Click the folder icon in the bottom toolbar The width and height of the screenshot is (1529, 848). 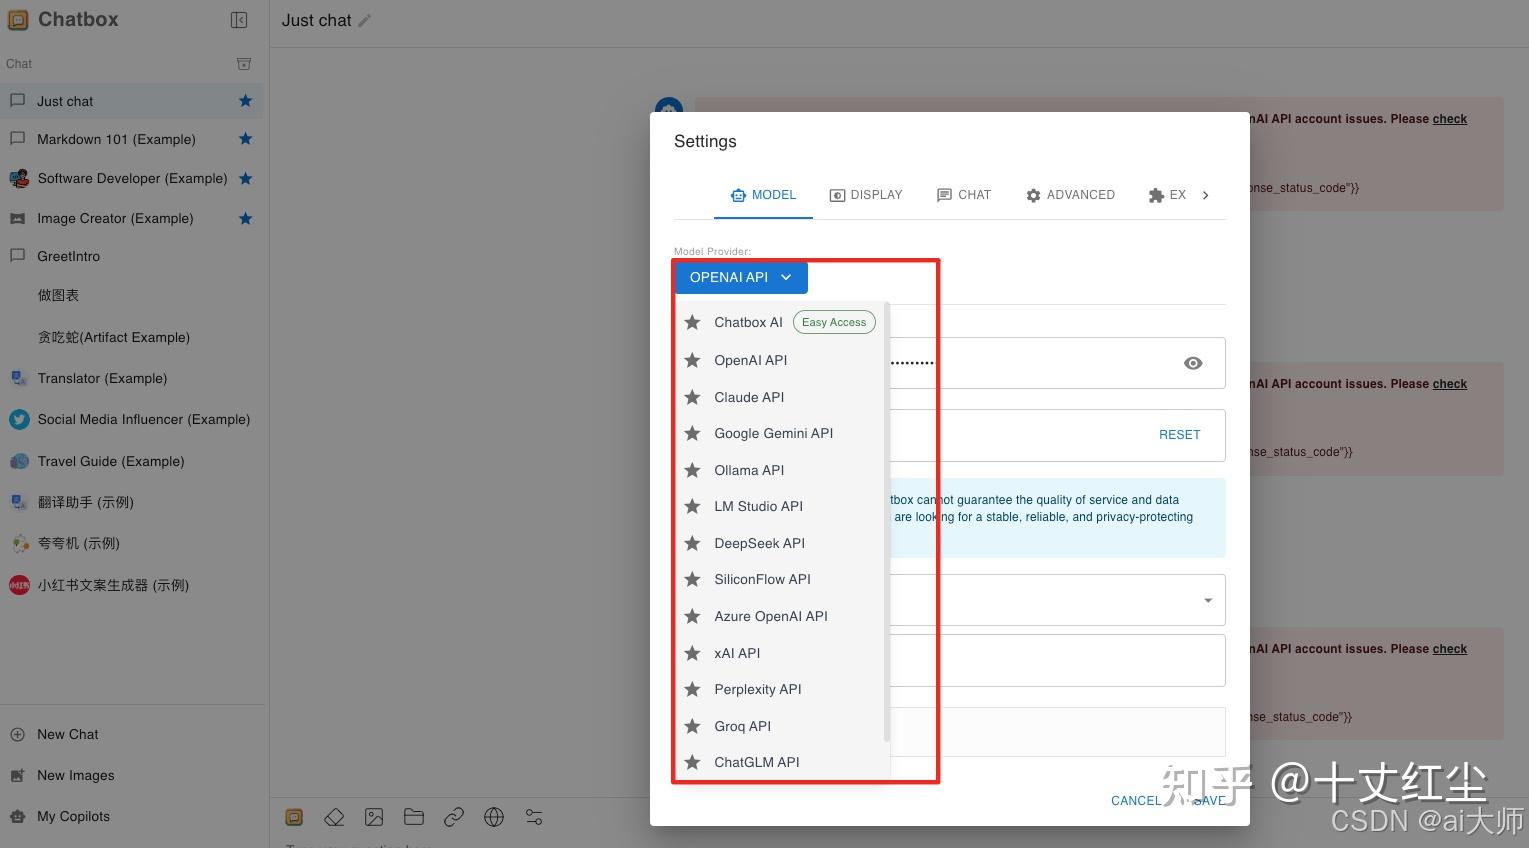tap(414, 817)
